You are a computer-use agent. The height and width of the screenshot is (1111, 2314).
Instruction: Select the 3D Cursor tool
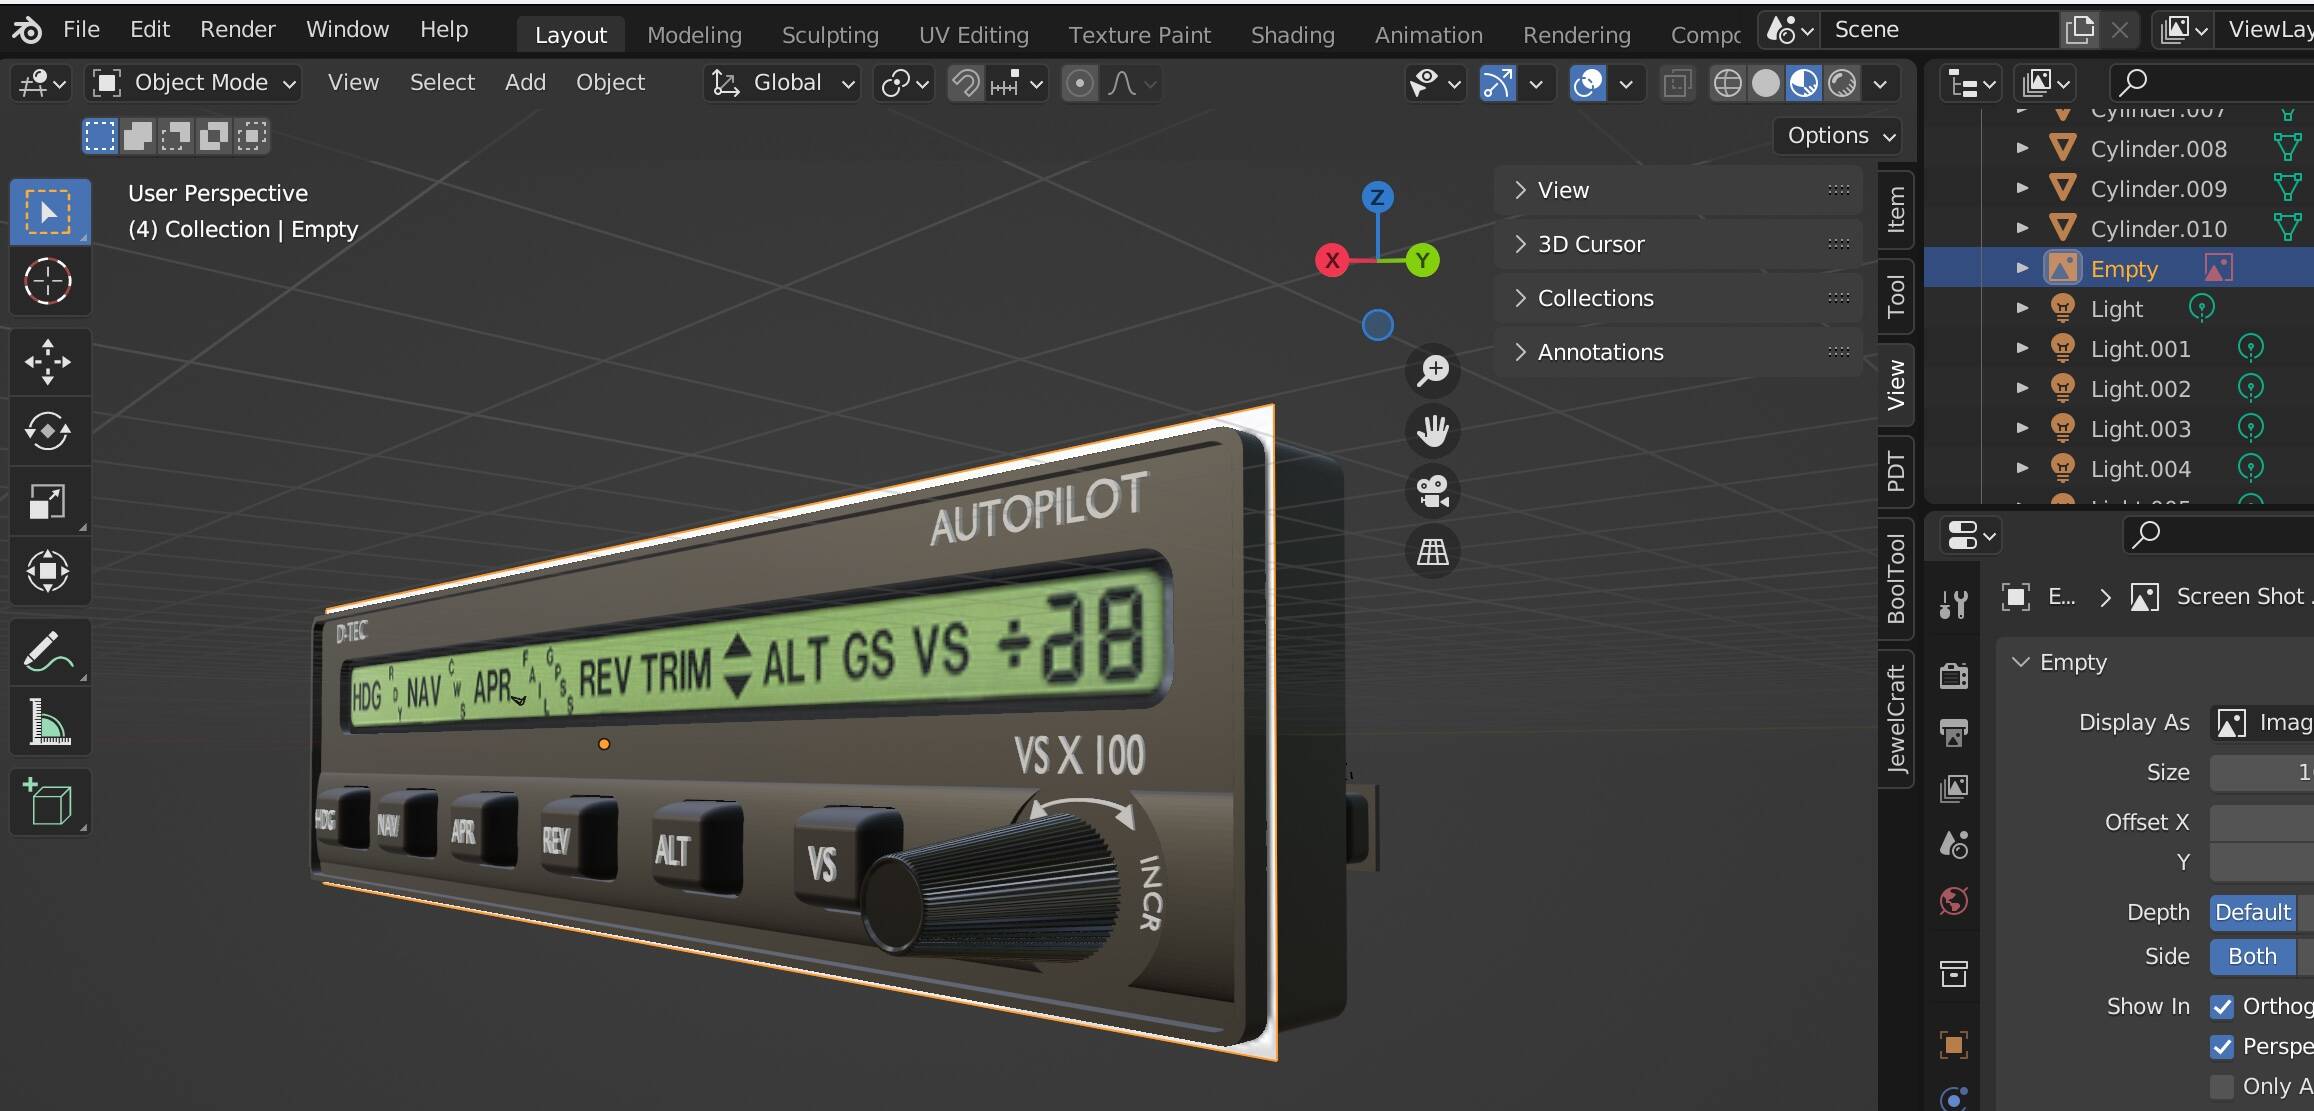47,282
